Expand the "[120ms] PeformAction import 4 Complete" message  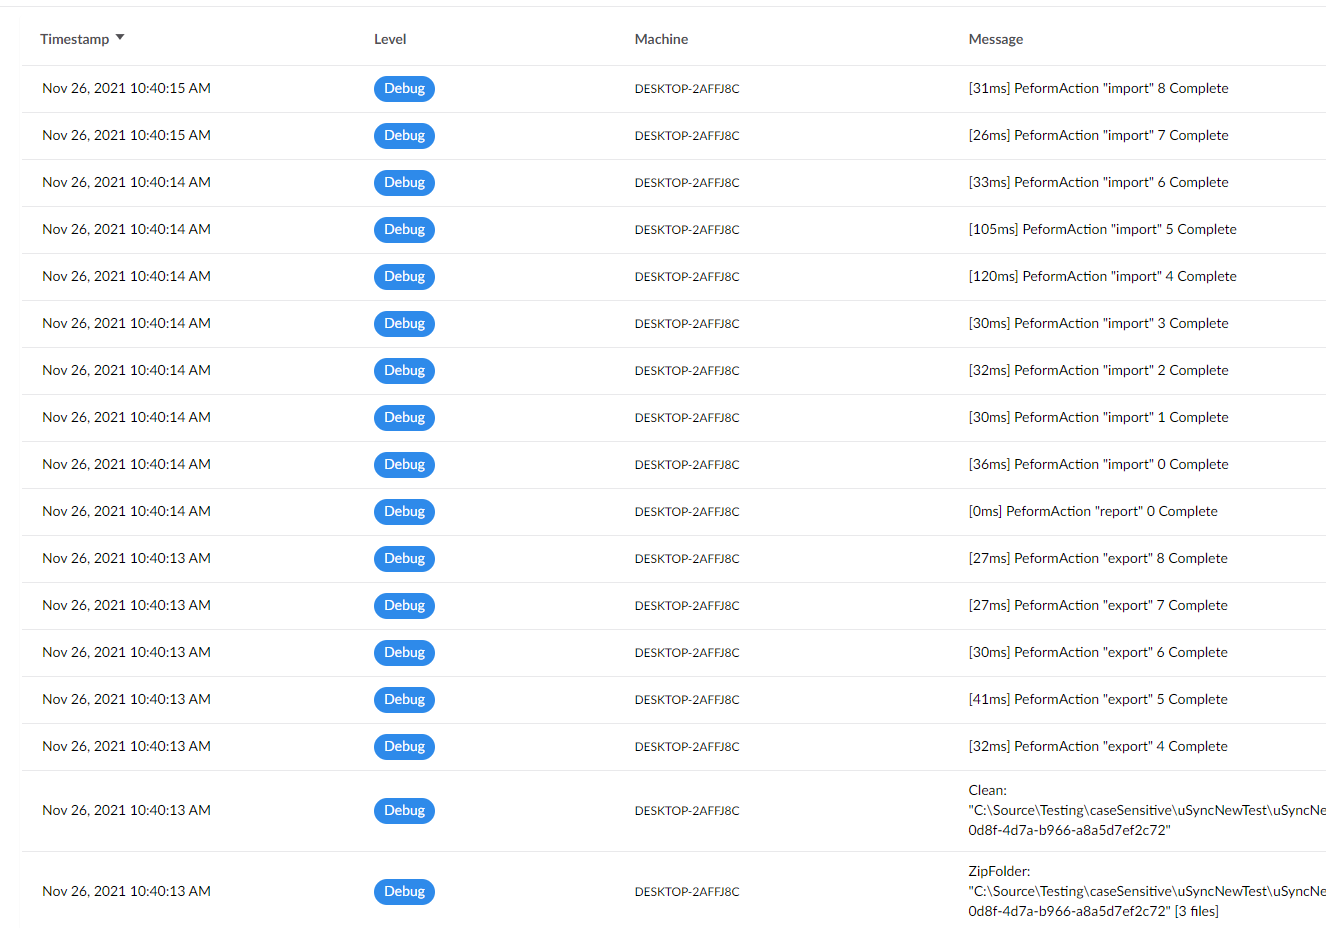[x=1102, y=276]
